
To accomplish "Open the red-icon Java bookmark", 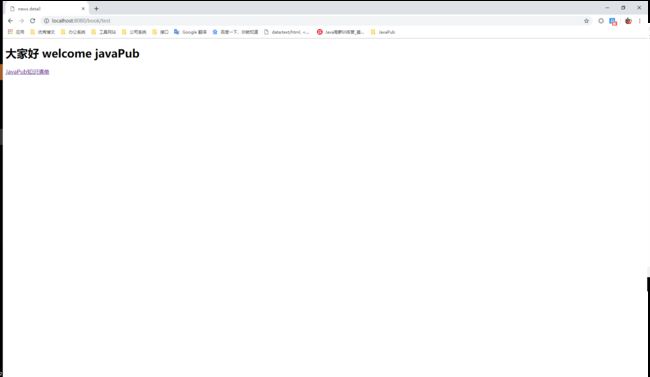I will (x=340, y=32).
